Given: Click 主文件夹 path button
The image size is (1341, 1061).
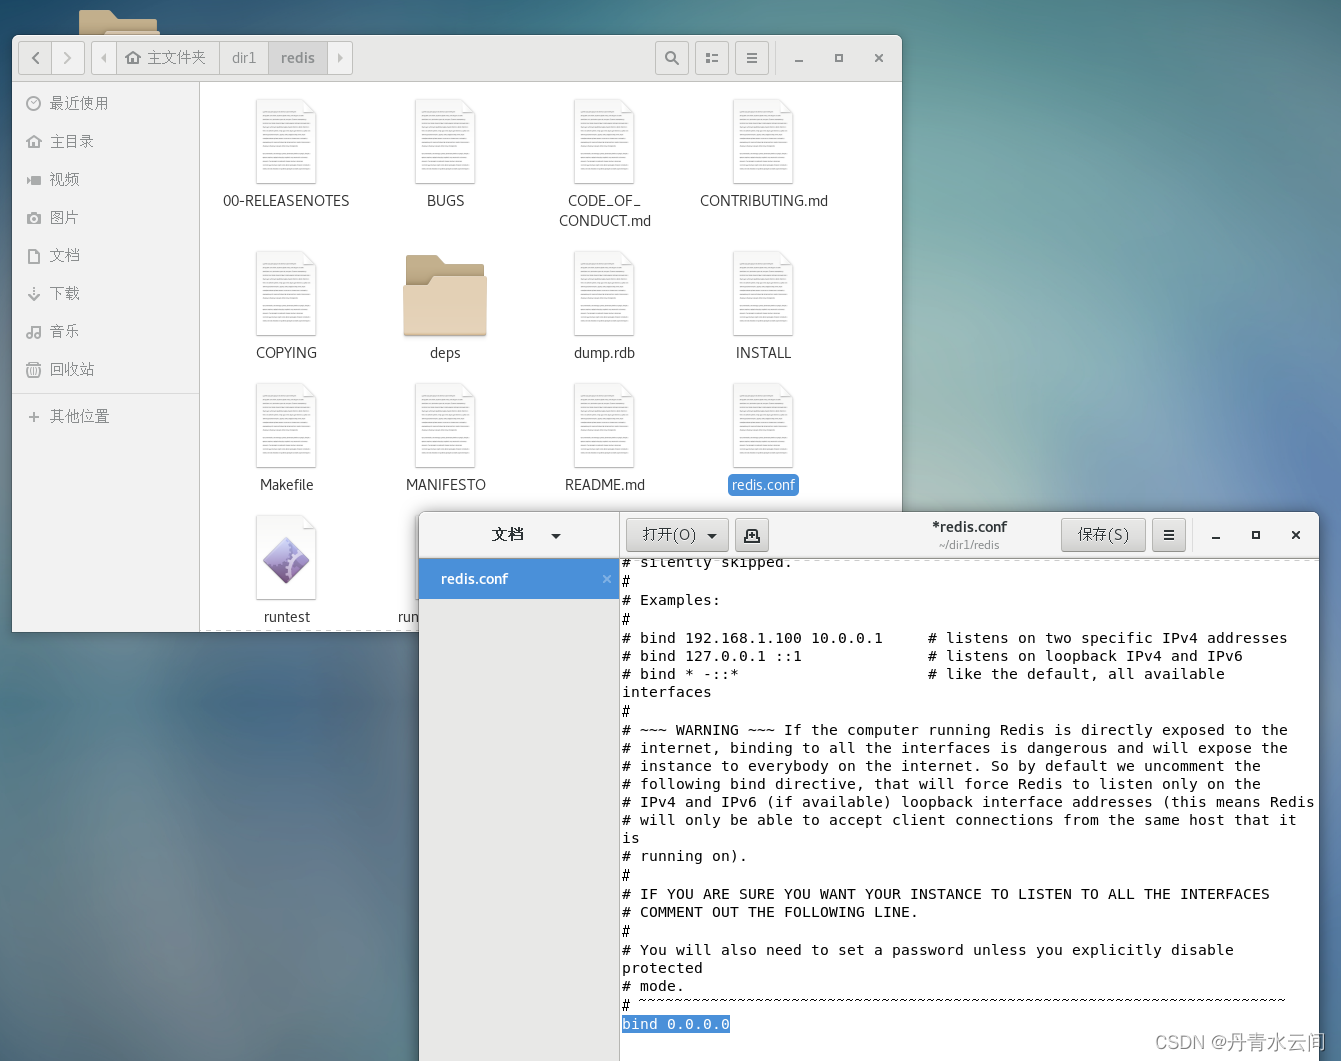Looking at the screenshot, I should (166, 58).
